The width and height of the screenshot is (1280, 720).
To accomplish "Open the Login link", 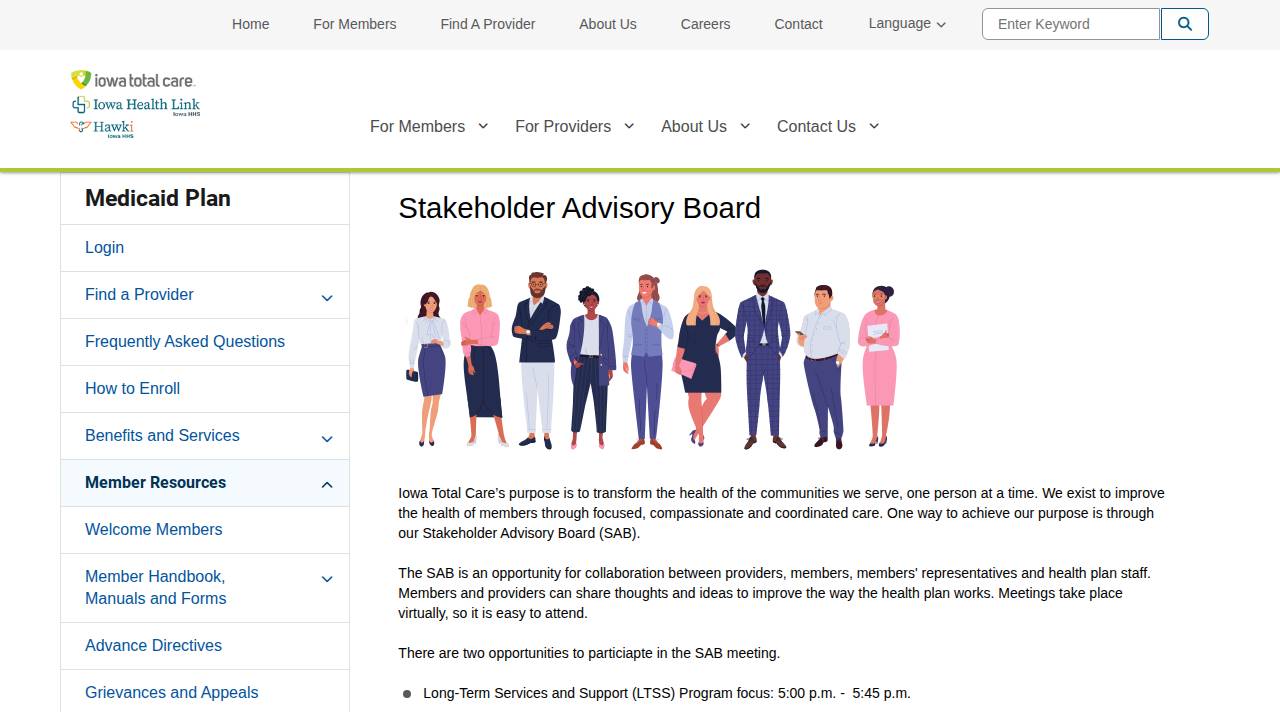I will (x=104, y=247).
